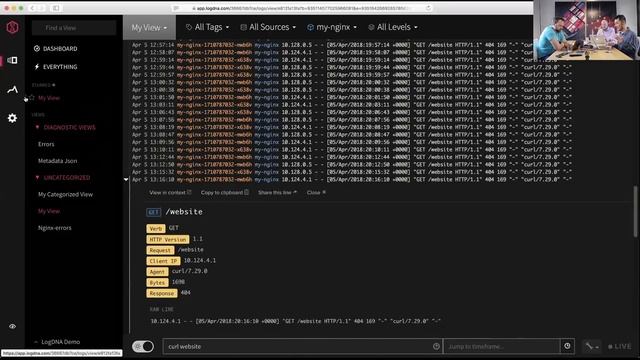Click View in context
Screen dimensions: 640x360
click(x=170, y=192)
